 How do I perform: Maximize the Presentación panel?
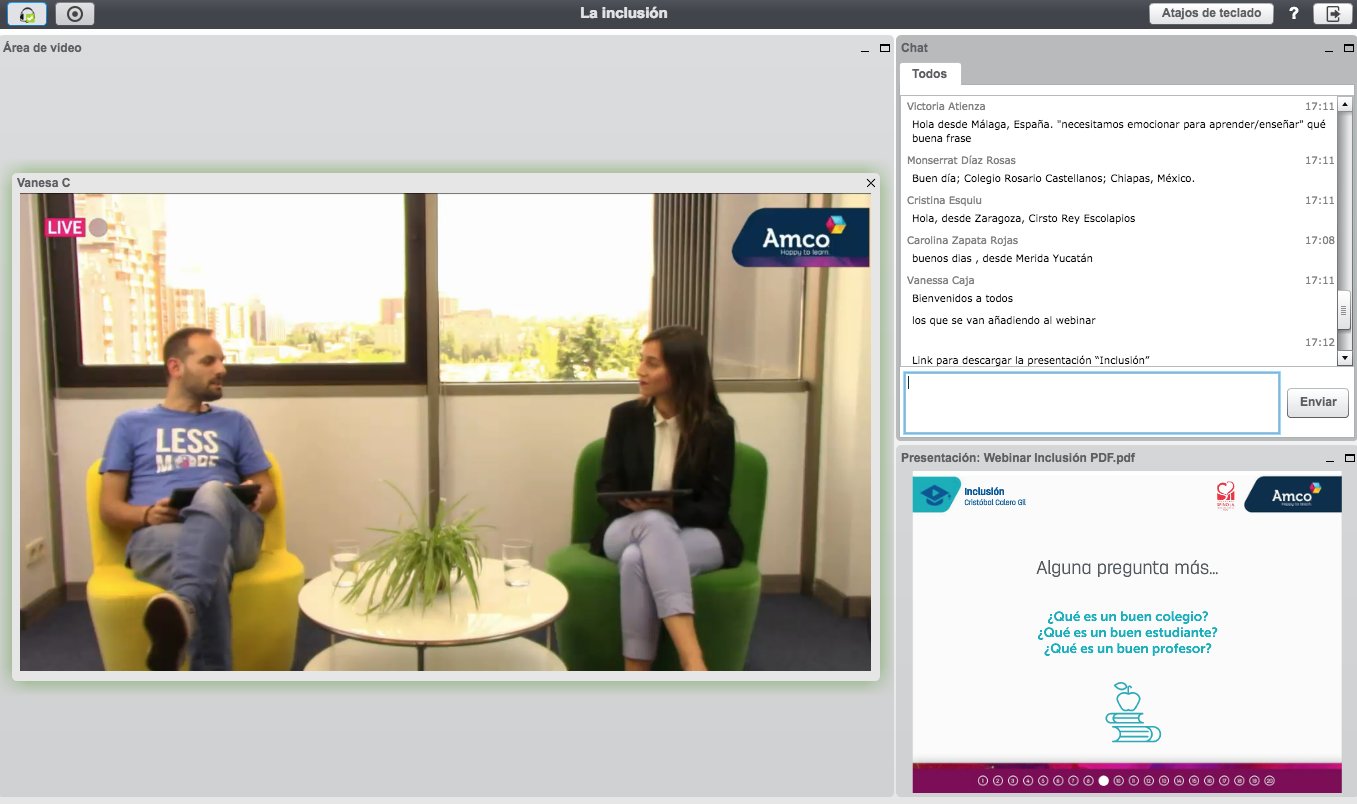pyautogui.click(x=1345, y=458)
